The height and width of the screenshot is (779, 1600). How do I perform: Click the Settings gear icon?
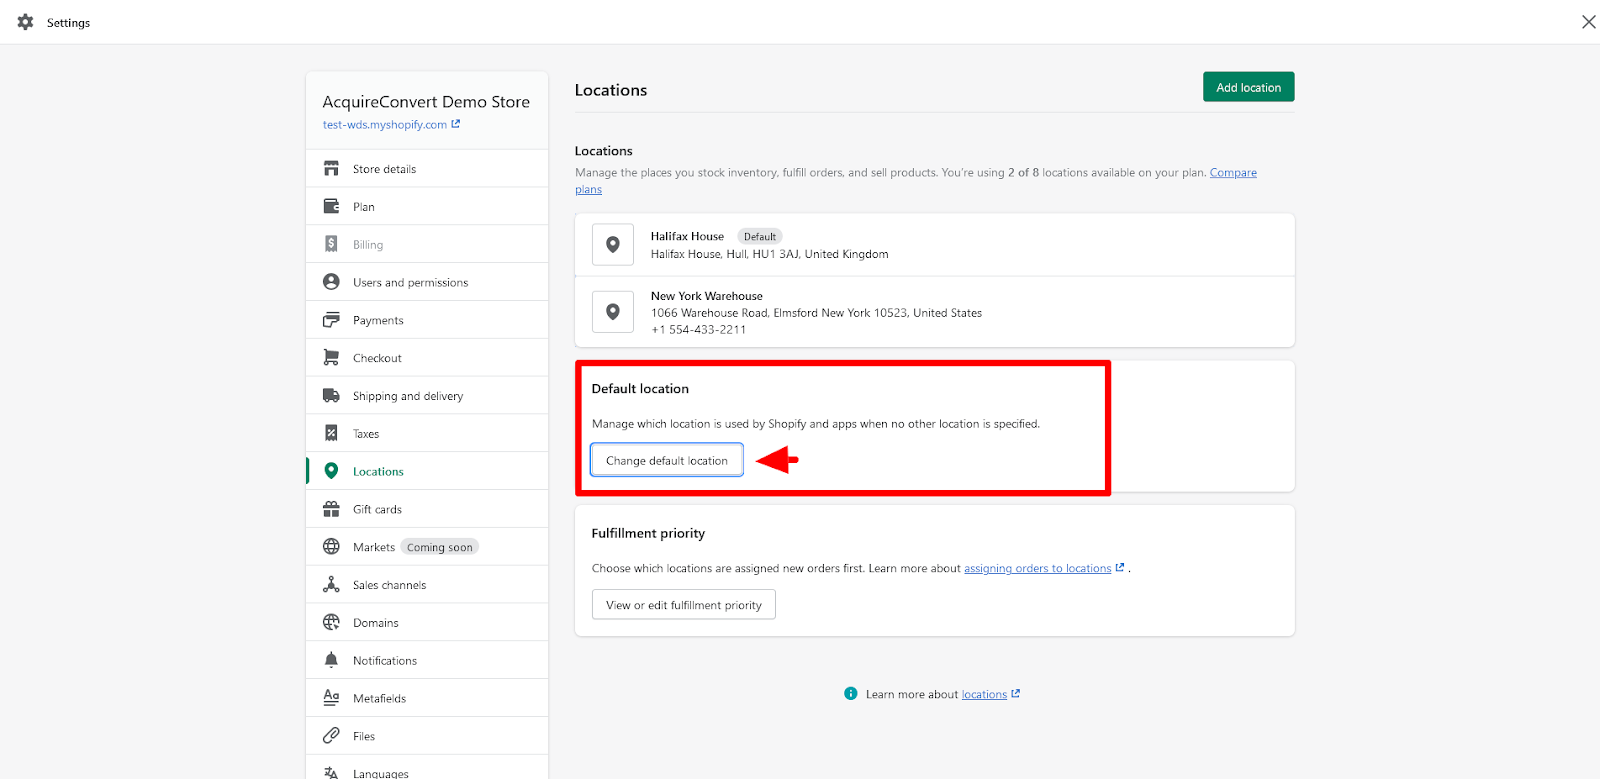26,22
